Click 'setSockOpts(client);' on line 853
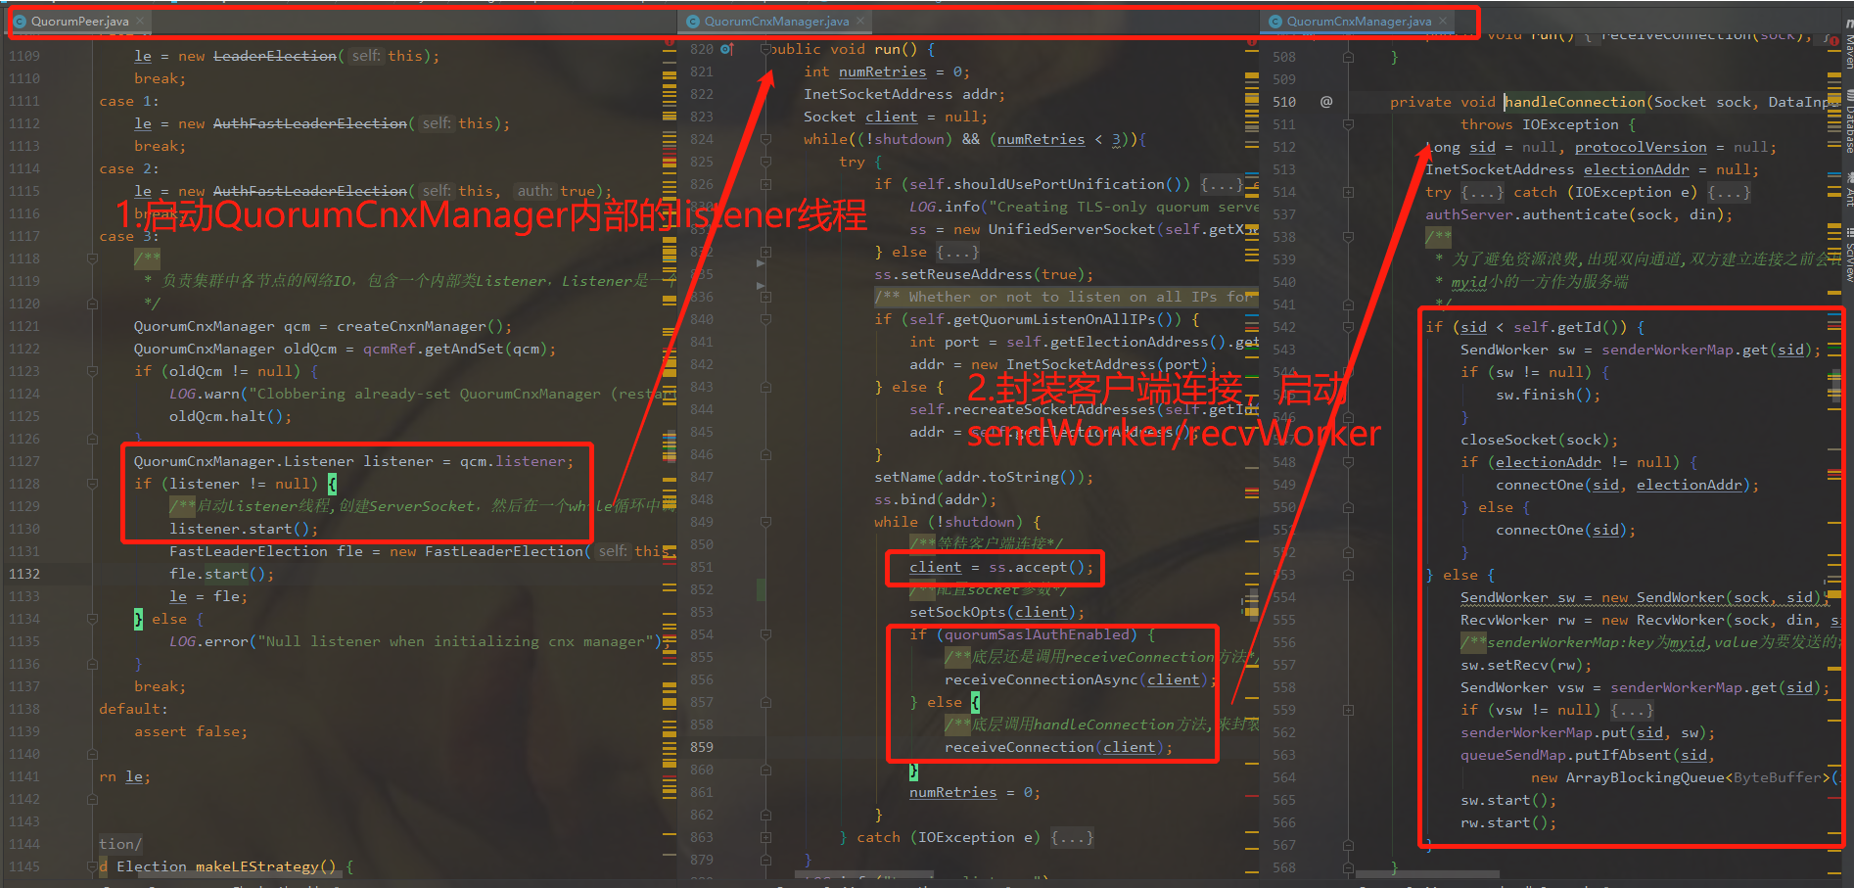Screen dimensions: 1856x889 pos(997,612)
